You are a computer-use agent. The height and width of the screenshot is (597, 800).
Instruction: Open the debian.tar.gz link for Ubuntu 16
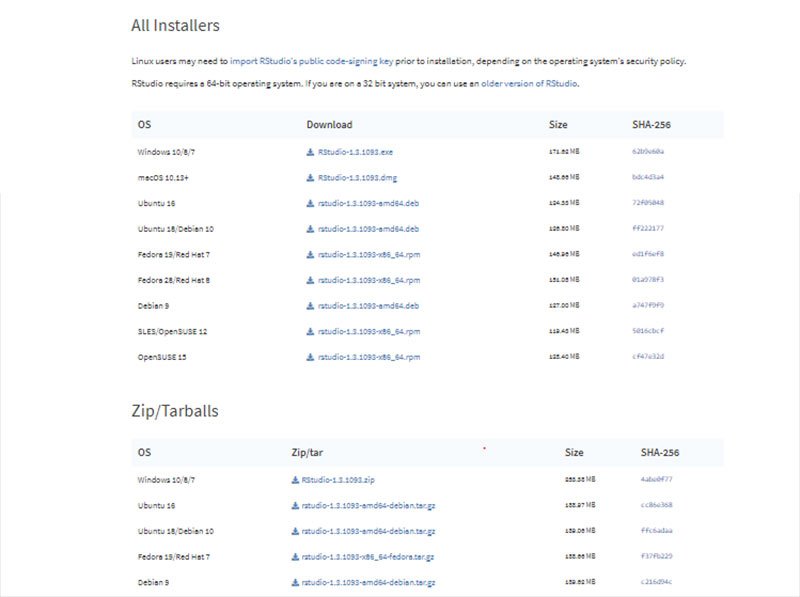(x=368, y=506)
